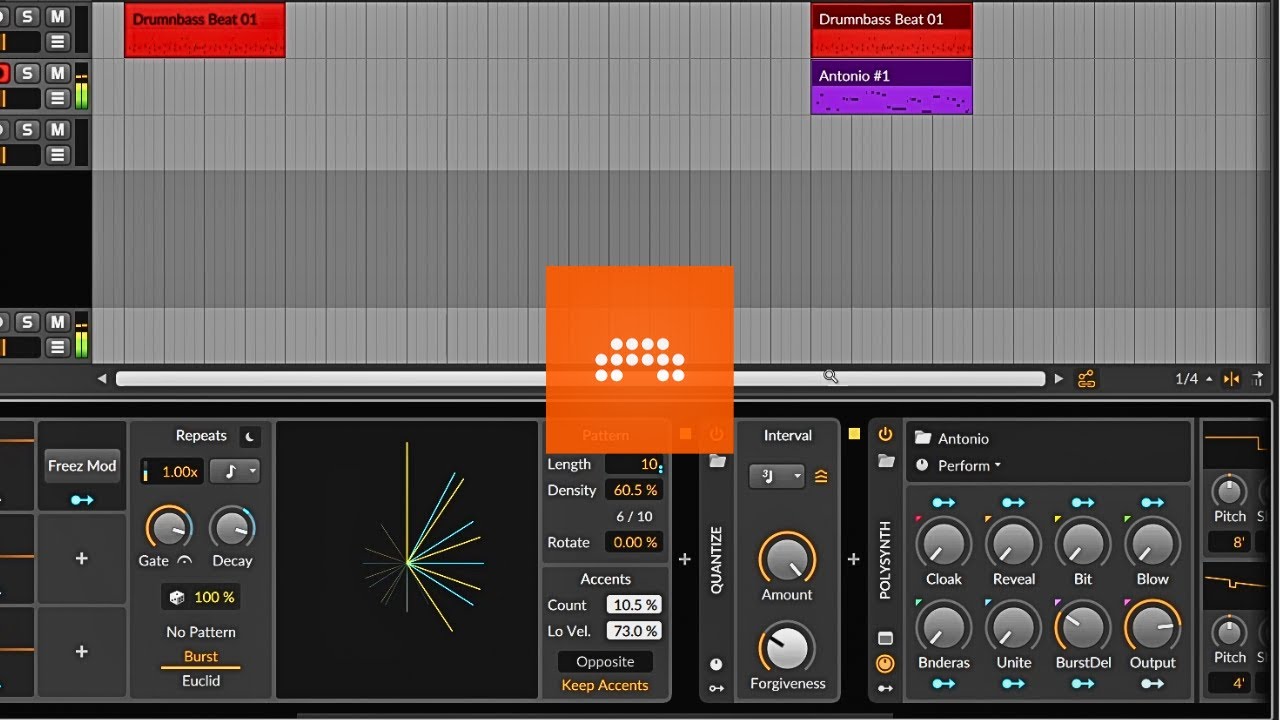1280x720 pixels.
Task: Click the Quantize Amount knob
Action: click(788, 558)
